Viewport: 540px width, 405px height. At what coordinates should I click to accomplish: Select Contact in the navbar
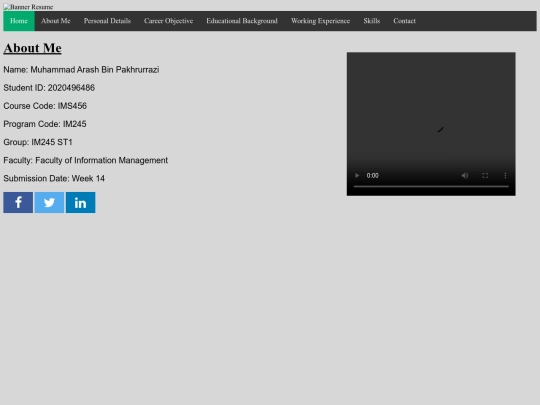(404, 21)
